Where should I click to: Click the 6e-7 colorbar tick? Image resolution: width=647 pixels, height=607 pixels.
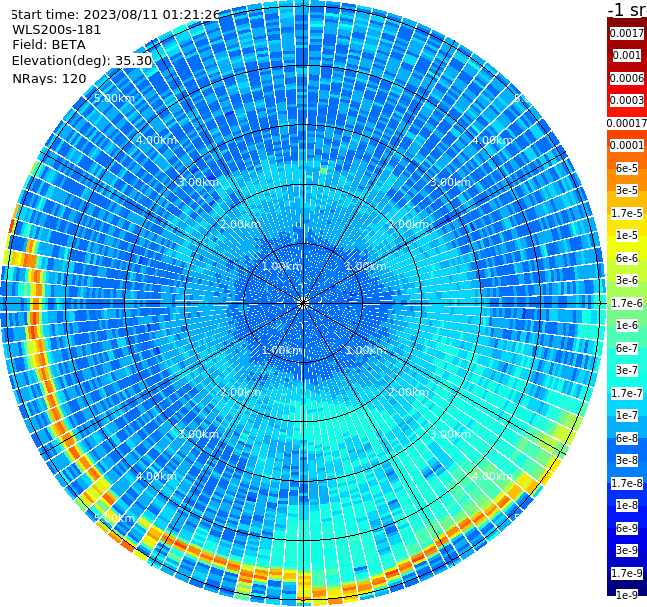point(627,348)
